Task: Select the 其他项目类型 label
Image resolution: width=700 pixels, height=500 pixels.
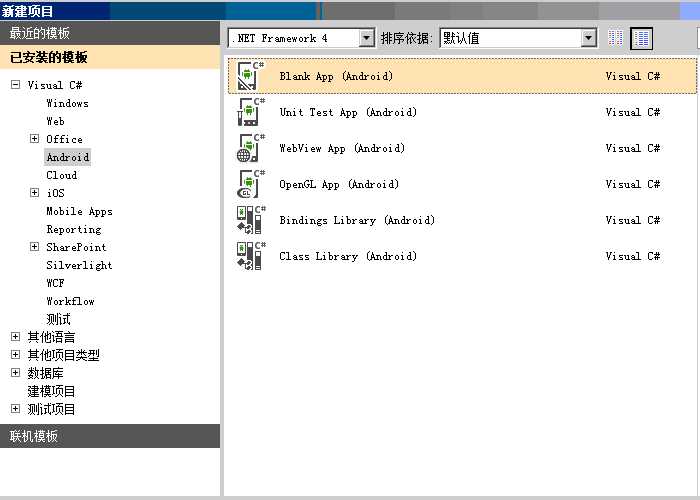Action: pyautogui.click(x=63, y=355)
